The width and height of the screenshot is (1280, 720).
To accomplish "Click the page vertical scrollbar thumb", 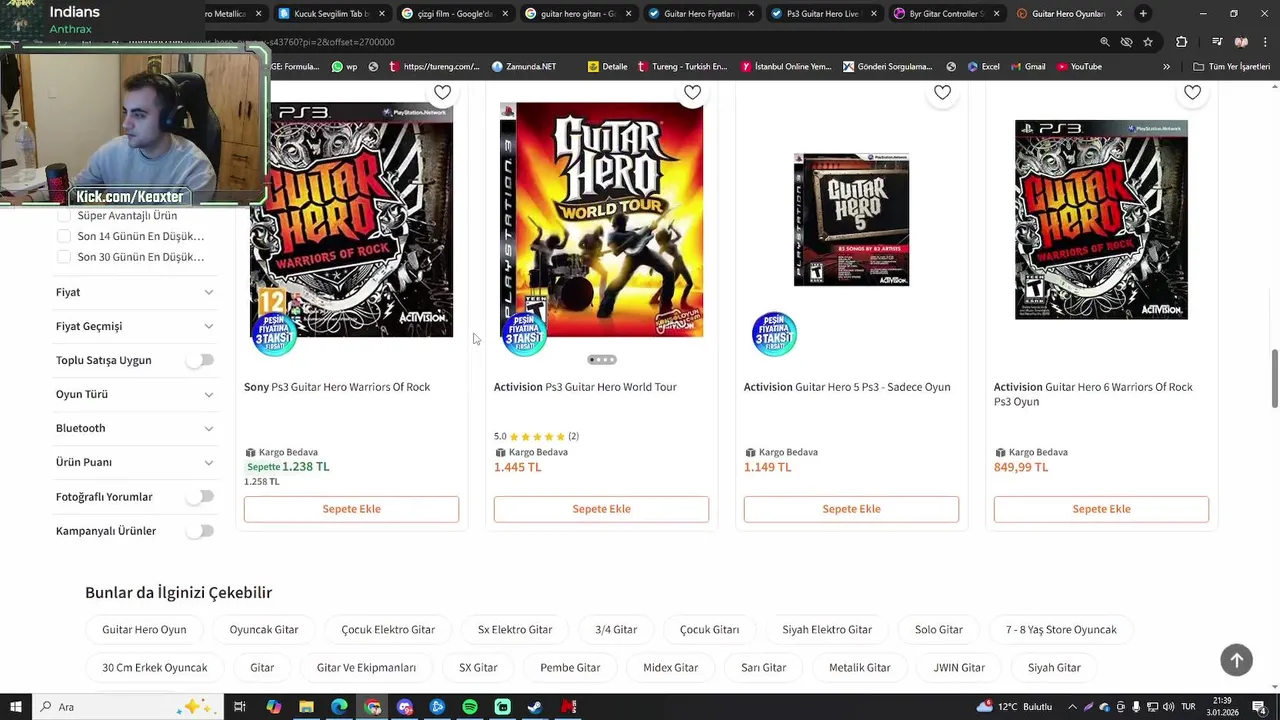I will click(x=1274, y=378).
